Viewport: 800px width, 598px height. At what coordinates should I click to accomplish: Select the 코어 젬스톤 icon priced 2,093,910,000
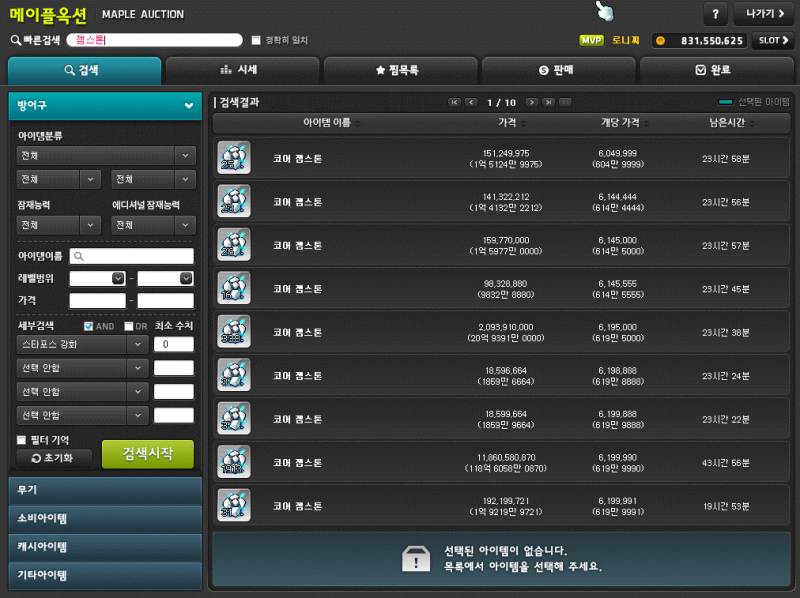pos(234,331)
